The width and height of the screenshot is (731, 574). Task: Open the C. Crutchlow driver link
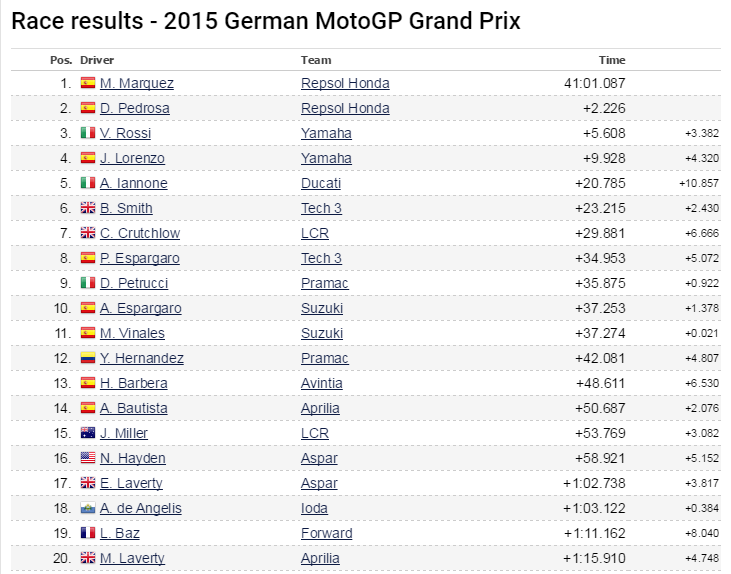pos(138,233)
